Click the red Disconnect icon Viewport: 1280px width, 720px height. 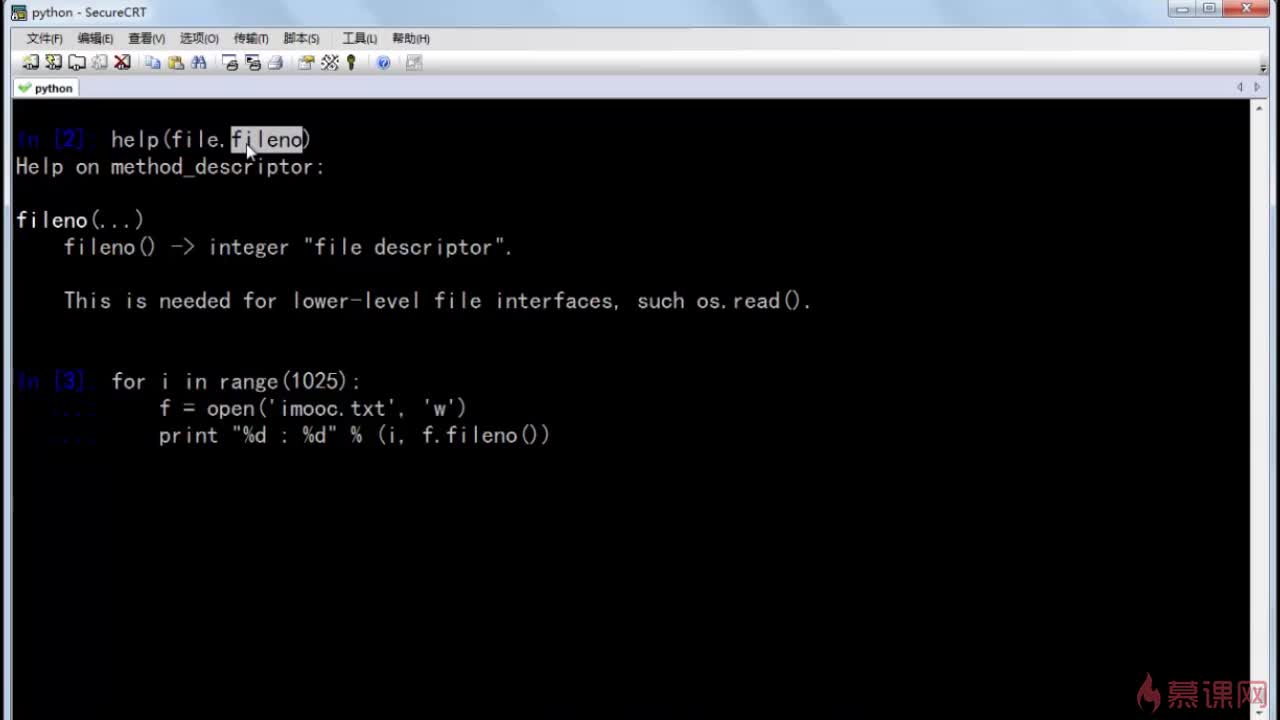click(122, 62)
